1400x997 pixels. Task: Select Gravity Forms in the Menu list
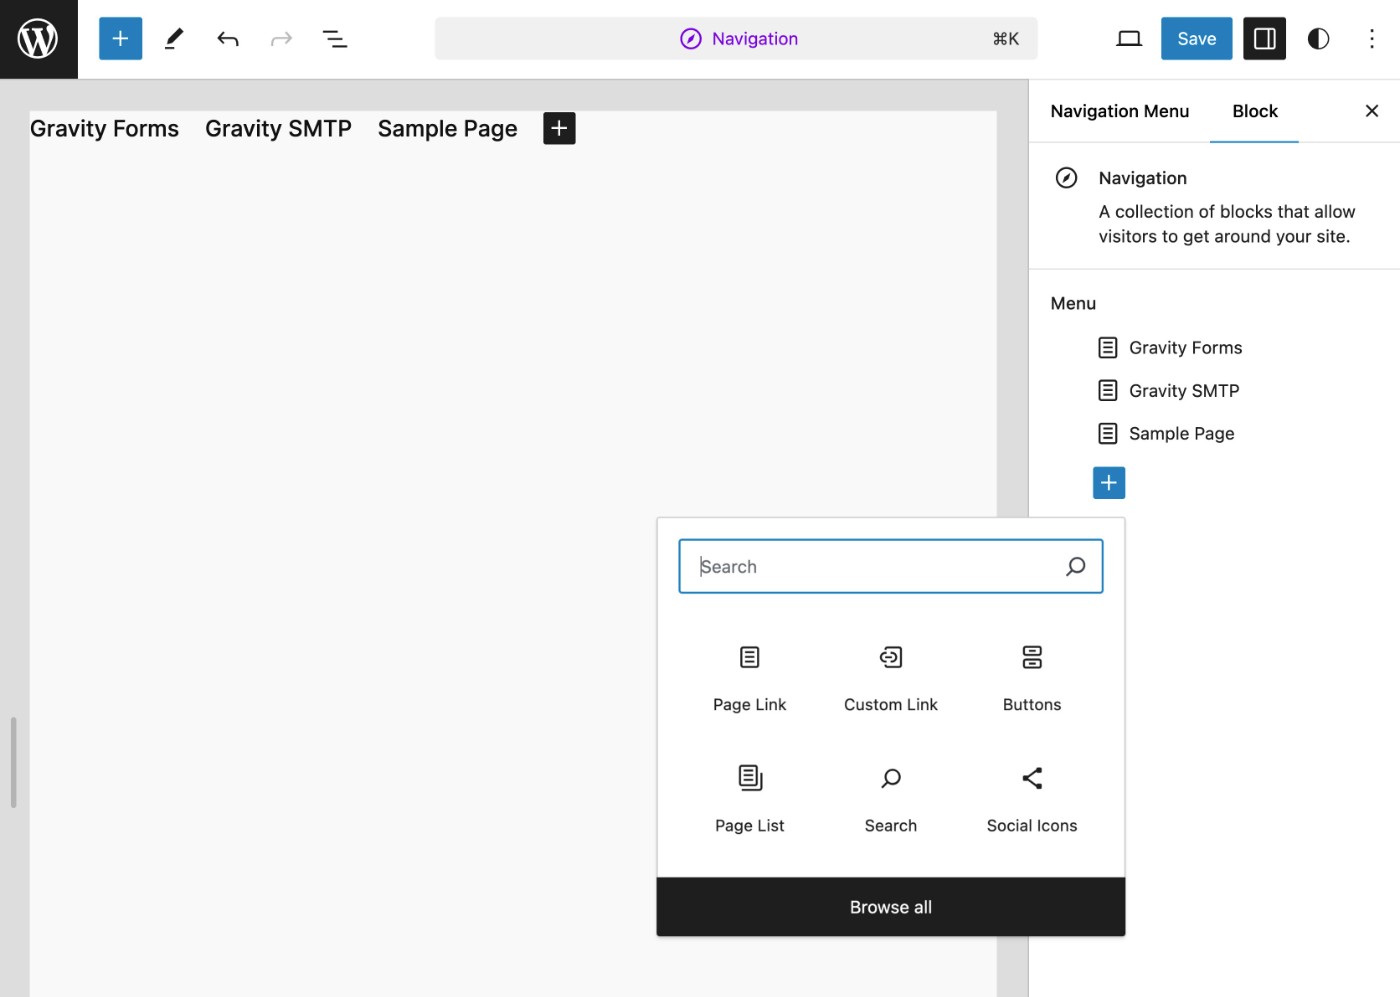point(1185,348)
